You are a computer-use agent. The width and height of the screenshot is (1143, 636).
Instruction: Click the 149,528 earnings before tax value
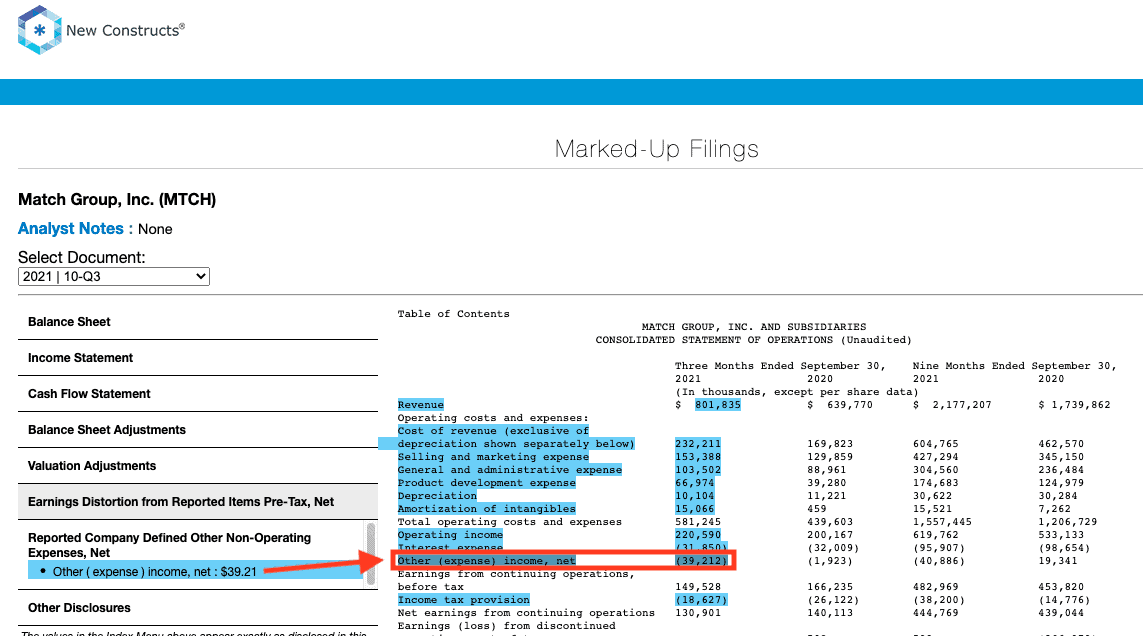click(x=698, y=587)
